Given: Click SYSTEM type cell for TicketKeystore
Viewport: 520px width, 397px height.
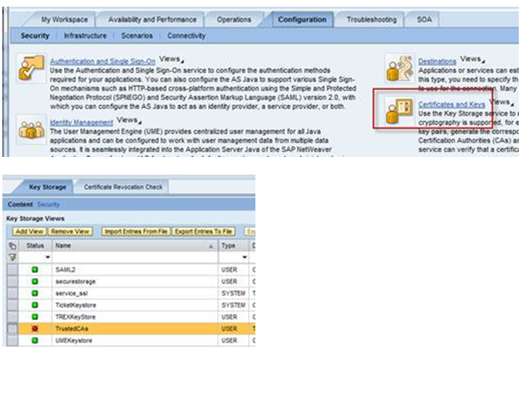Looking at the screenshot, I should pos(233,305).
